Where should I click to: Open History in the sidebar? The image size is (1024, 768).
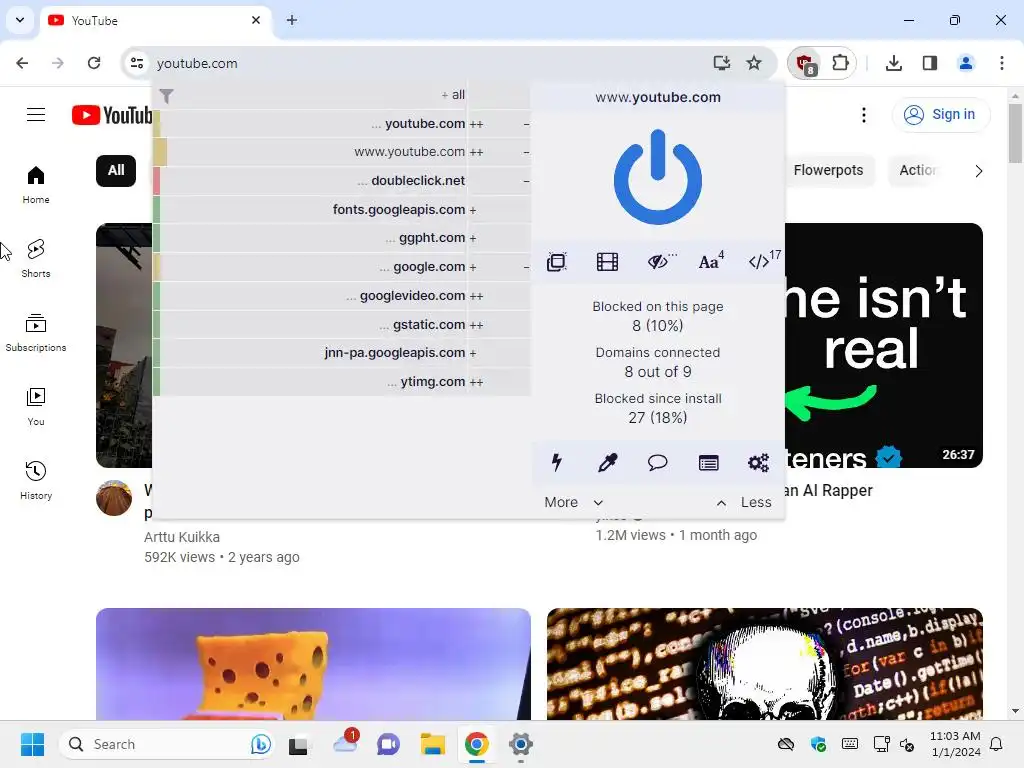(36, 480)
